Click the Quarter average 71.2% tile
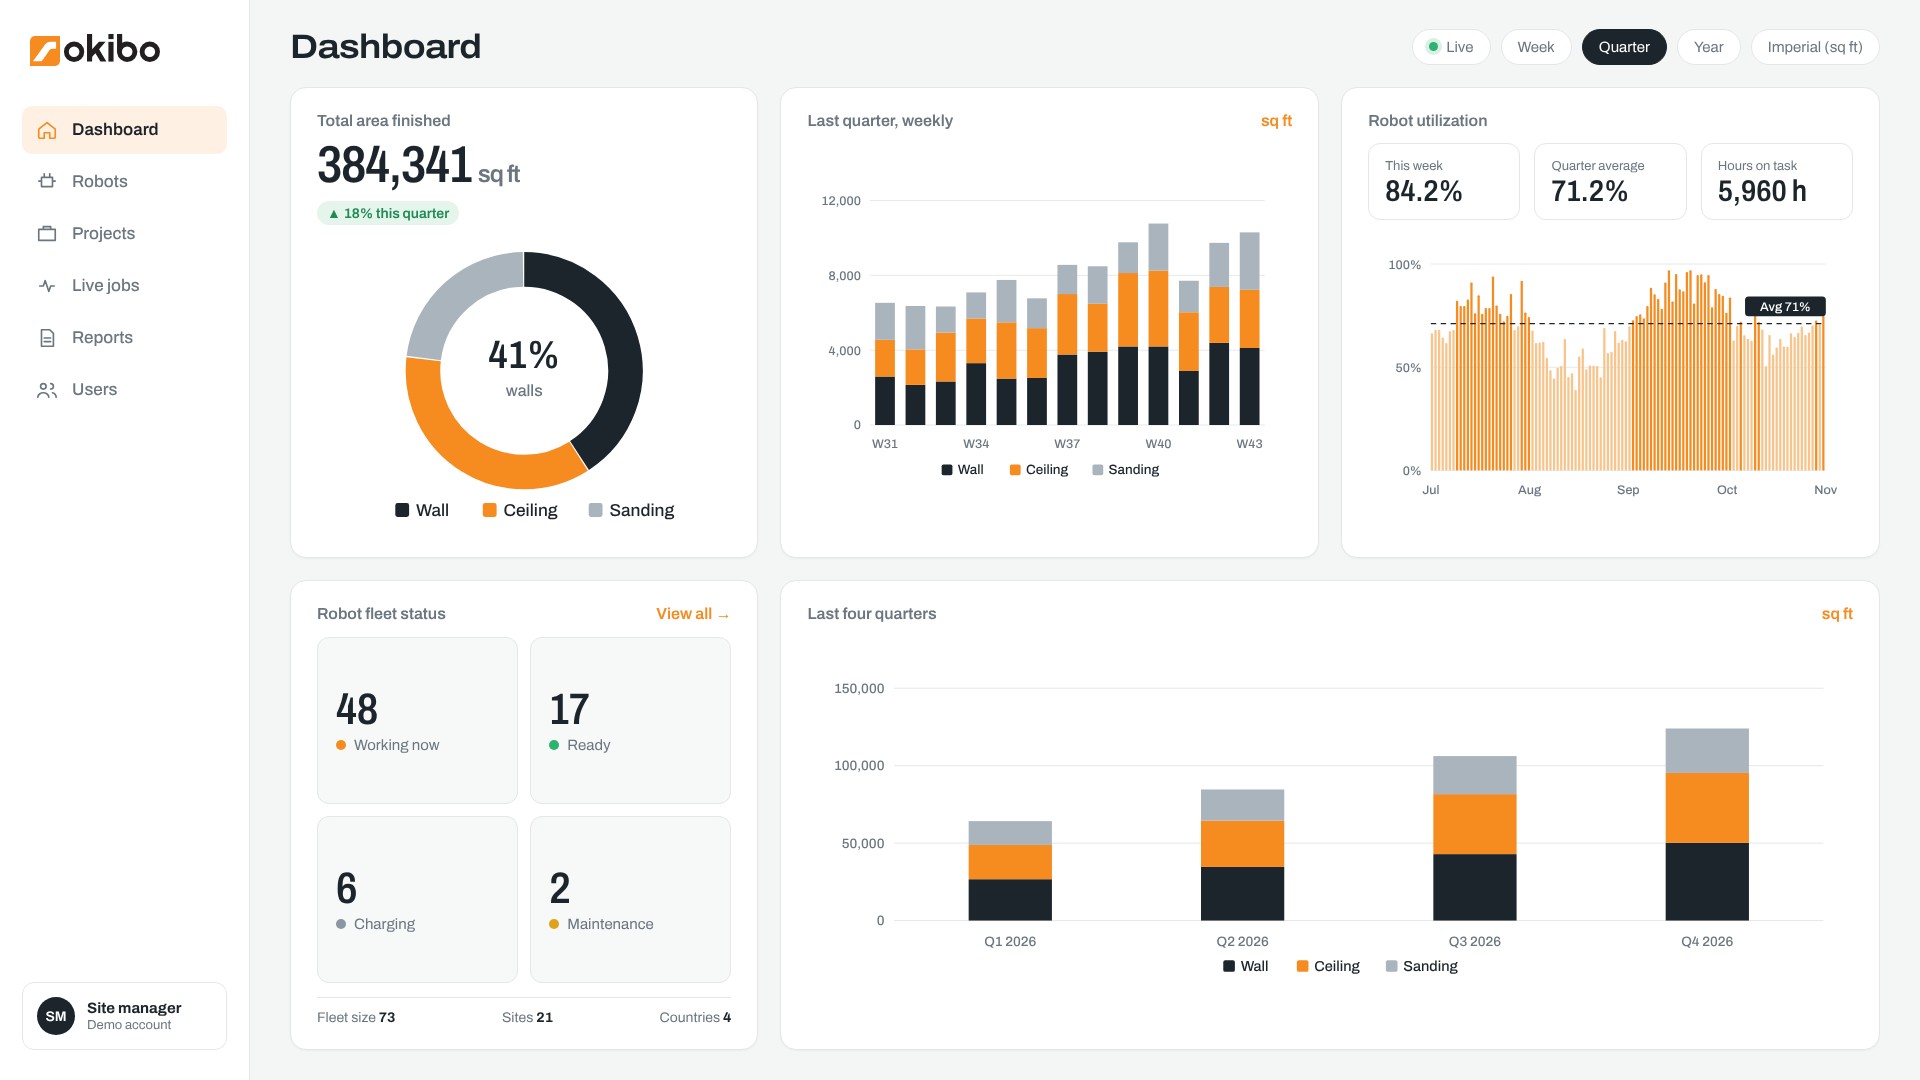Image resolution: width=1920 pixels, height=1080 pixels. click(x=1610, y=182)
